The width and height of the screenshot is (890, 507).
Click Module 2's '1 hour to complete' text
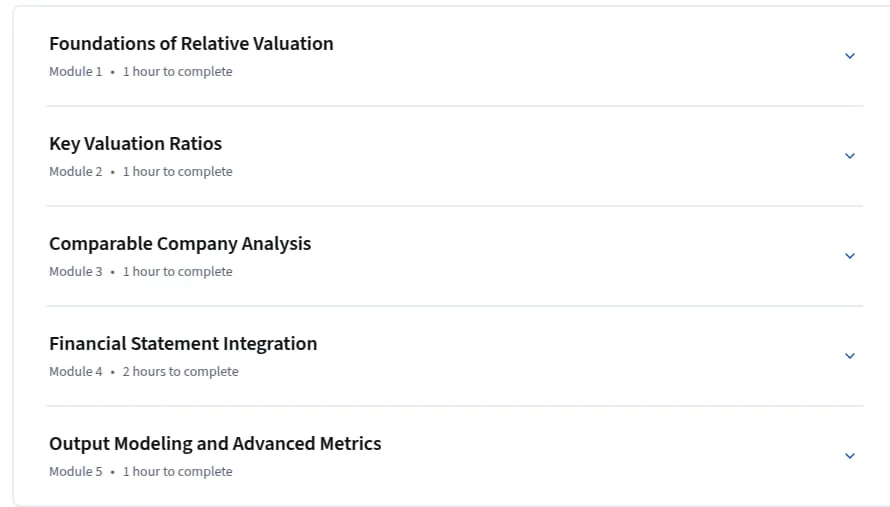(178, 171)
